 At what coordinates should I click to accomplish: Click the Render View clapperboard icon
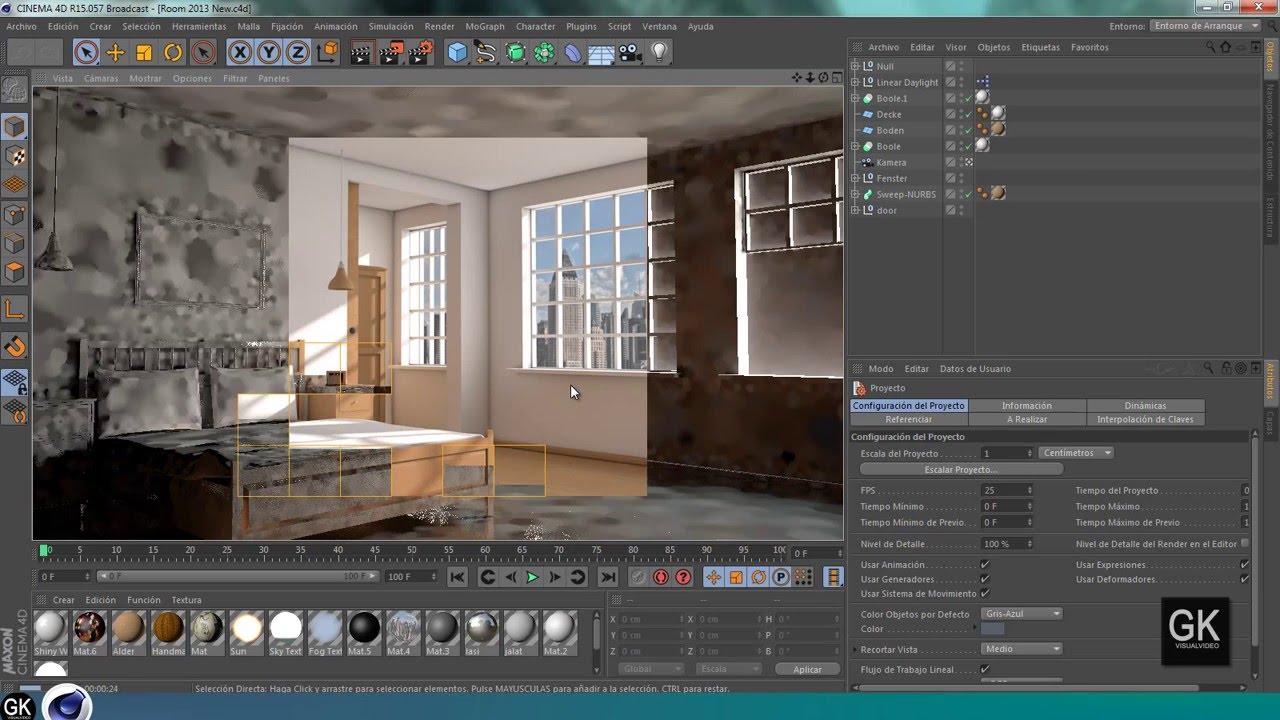coord(362,53)
